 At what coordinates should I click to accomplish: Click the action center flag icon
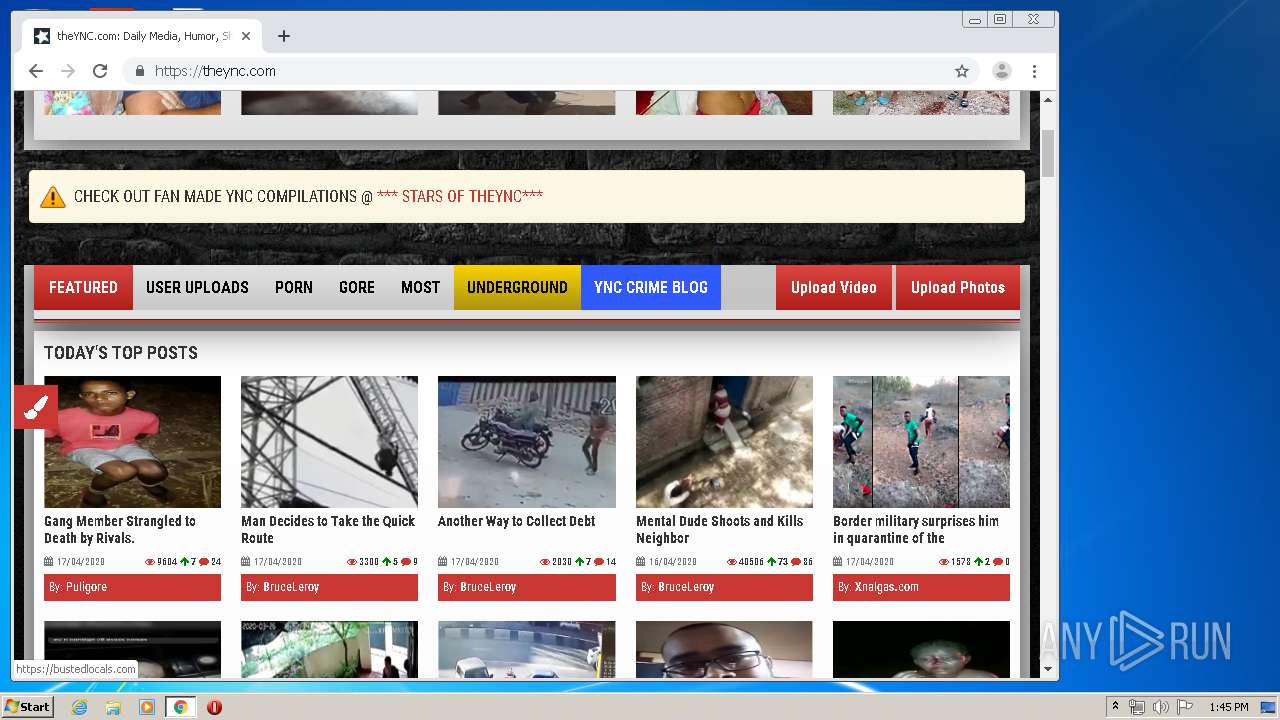[x=1183, y=707]
